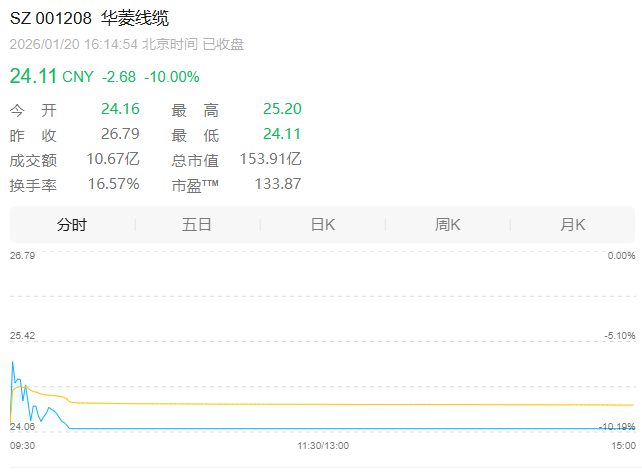Click the 成交额 value 10.67亿

point(113,159)
